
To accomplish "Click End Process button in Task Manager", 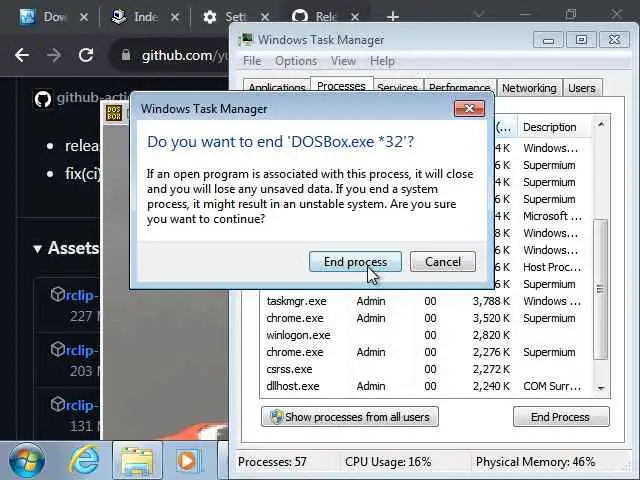I will (x=561, y=417).
